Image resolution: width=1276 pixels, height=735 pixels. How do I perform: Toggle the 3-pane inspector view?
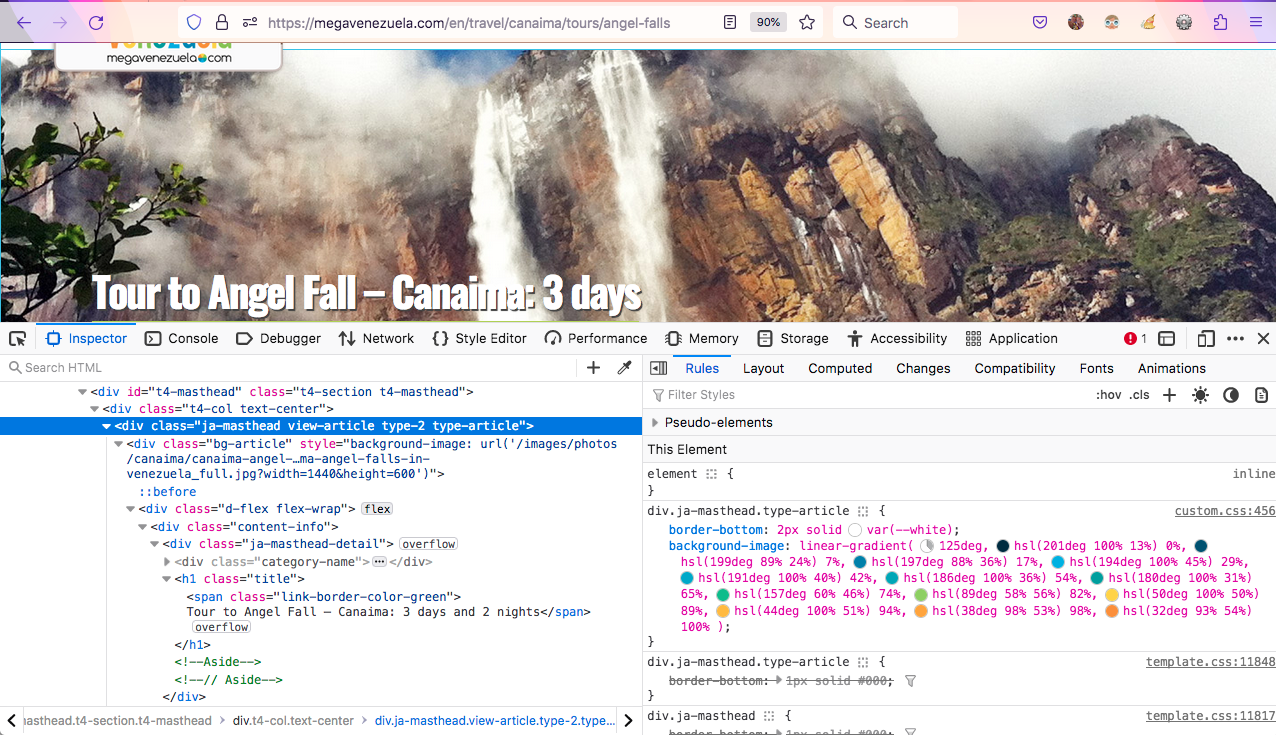658,368
